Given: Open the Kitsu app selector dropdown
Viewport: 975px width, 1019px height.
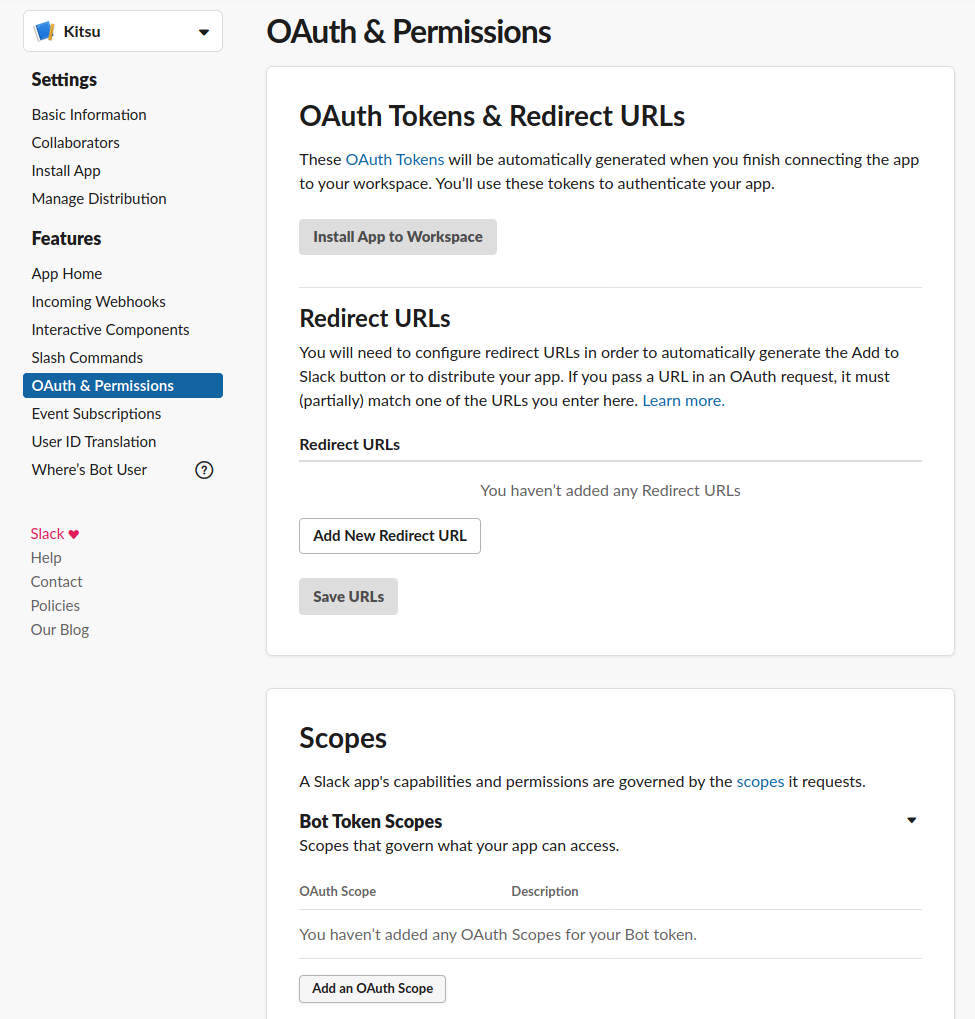Looking at the screenshot, I should pyautogui.click(x=123, y=31).
